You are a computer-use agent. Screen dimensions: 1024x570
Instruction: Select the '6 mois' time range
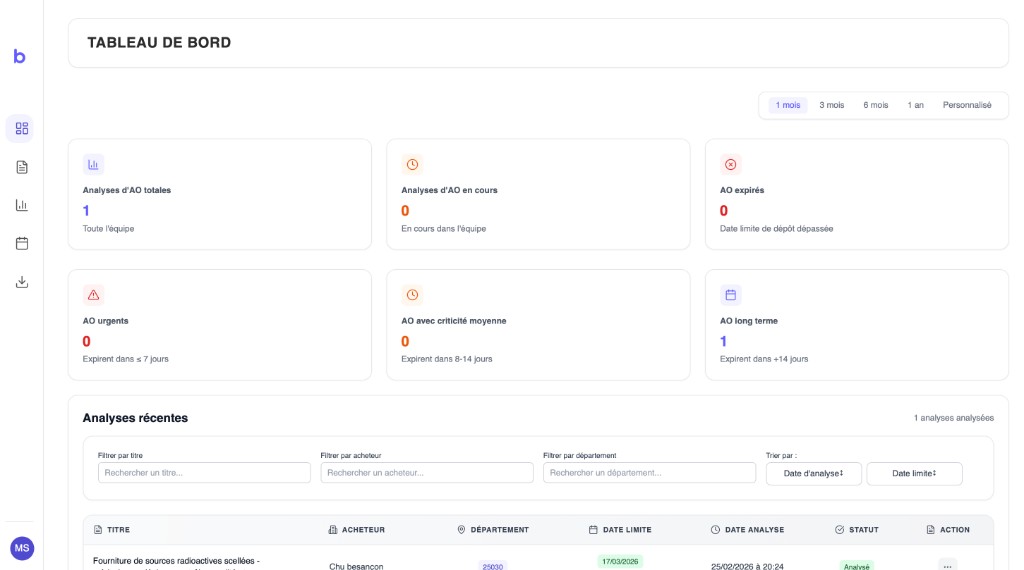pyautogui.click(x=875, y=105)
